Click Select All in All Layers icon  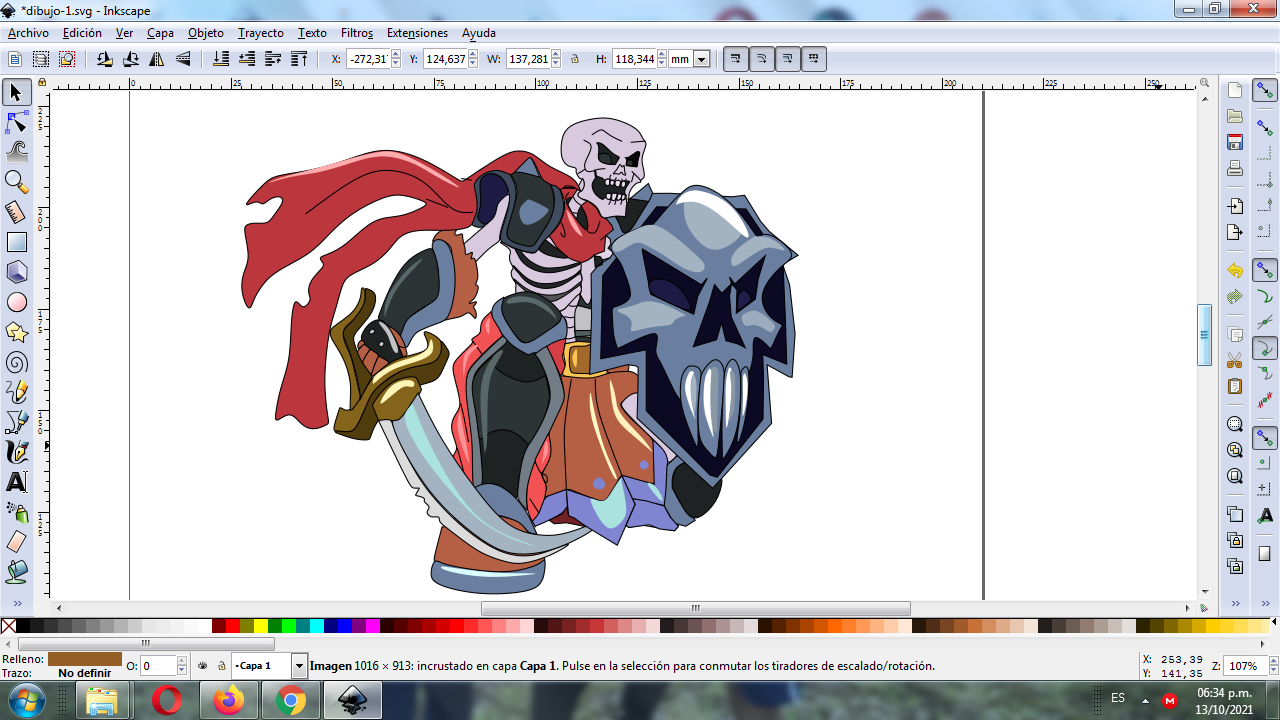coord(41,59)
